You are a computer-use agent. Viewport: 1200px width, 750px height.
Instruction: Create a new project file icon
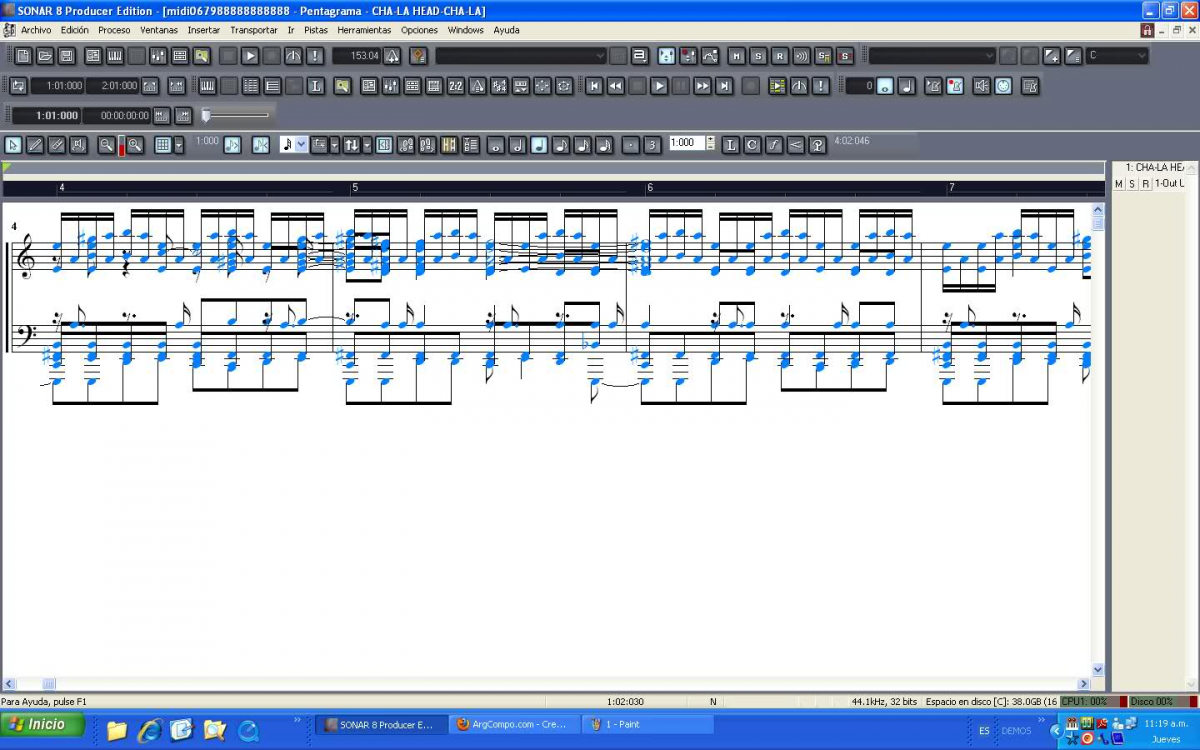[23, 56]
